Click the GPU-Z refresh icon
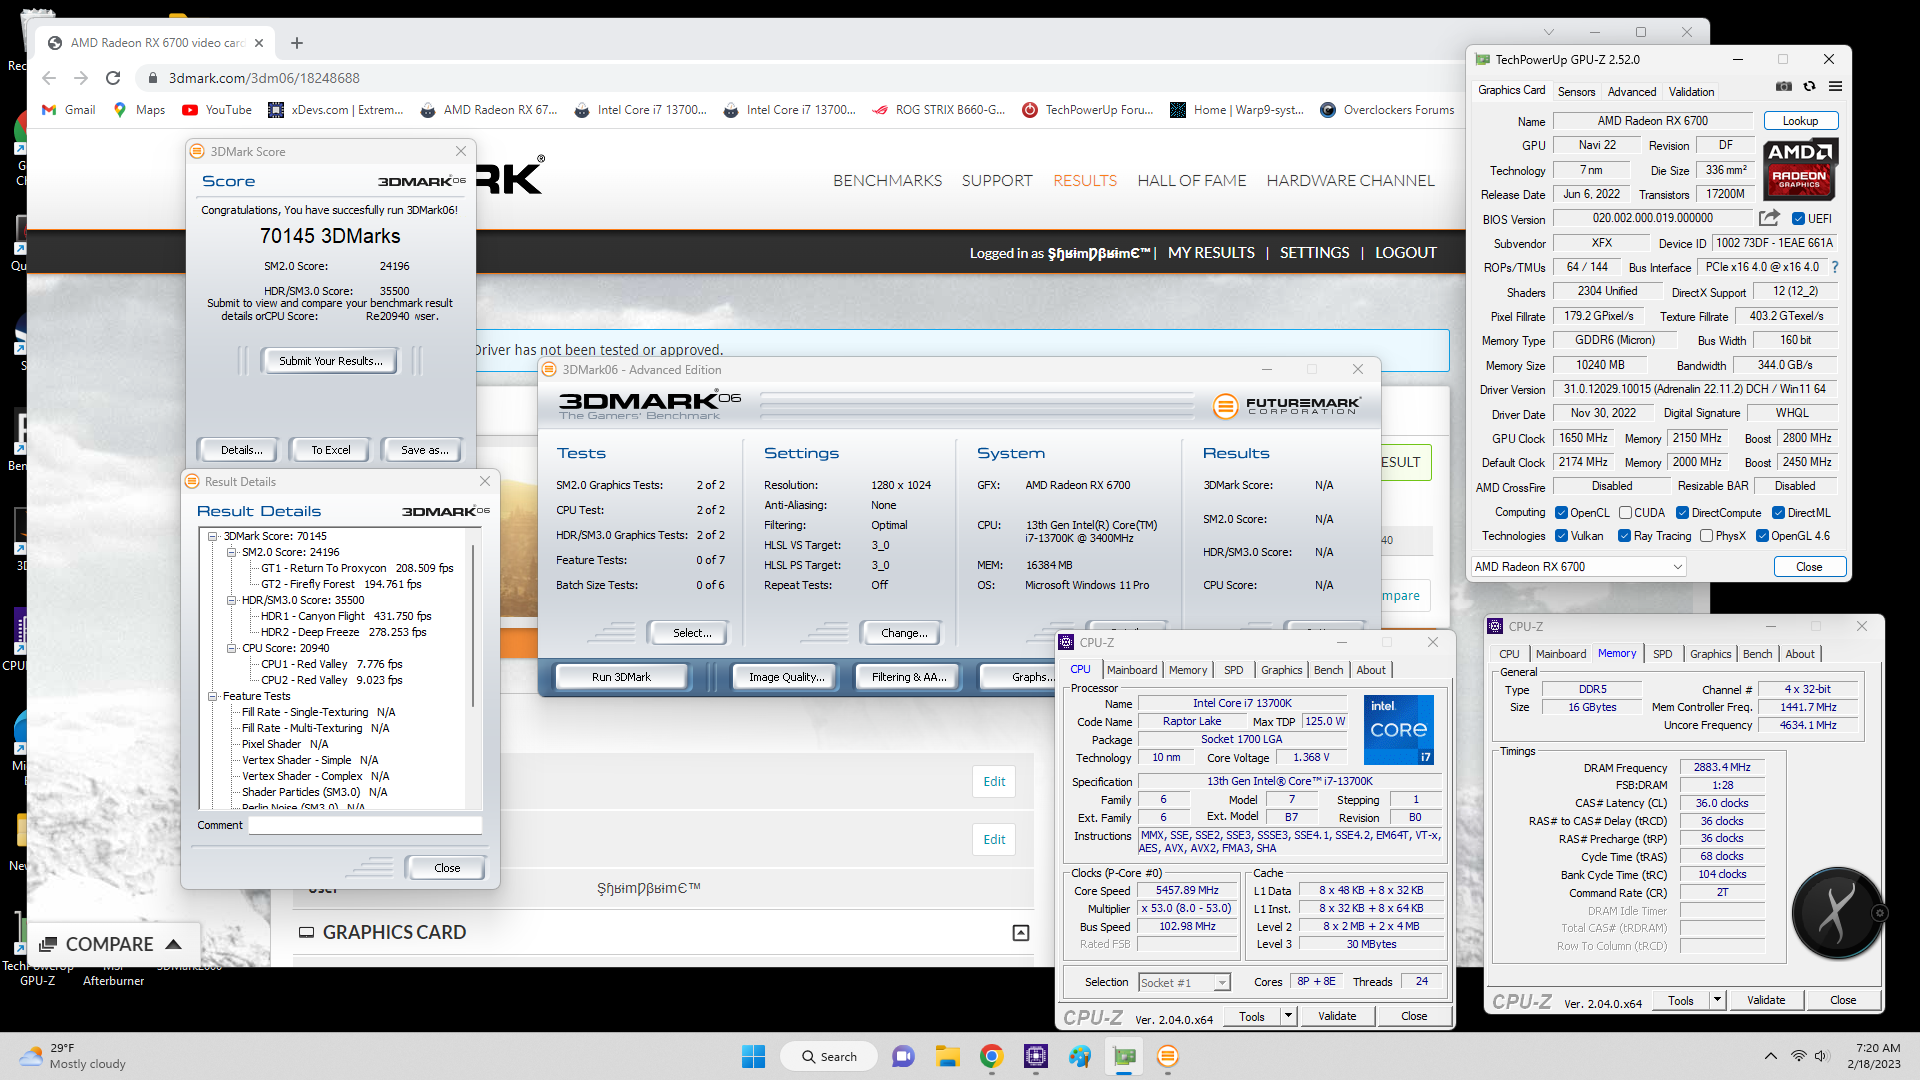1920x1080 pixels. [1809, 87]
